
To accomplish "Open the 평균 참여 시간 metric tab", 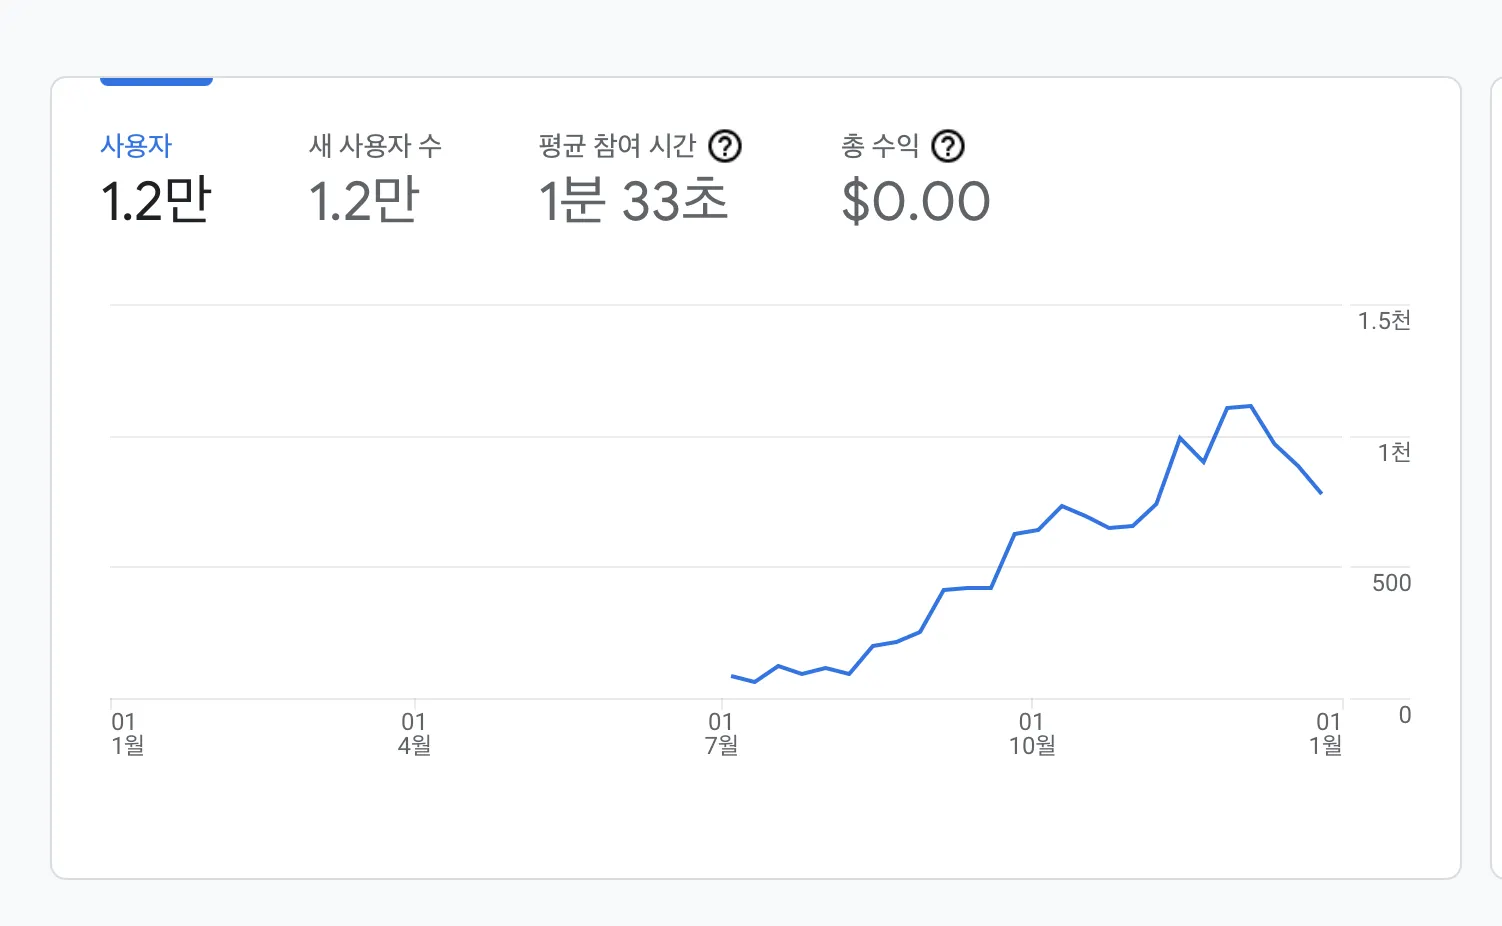I will pos(617,146).
